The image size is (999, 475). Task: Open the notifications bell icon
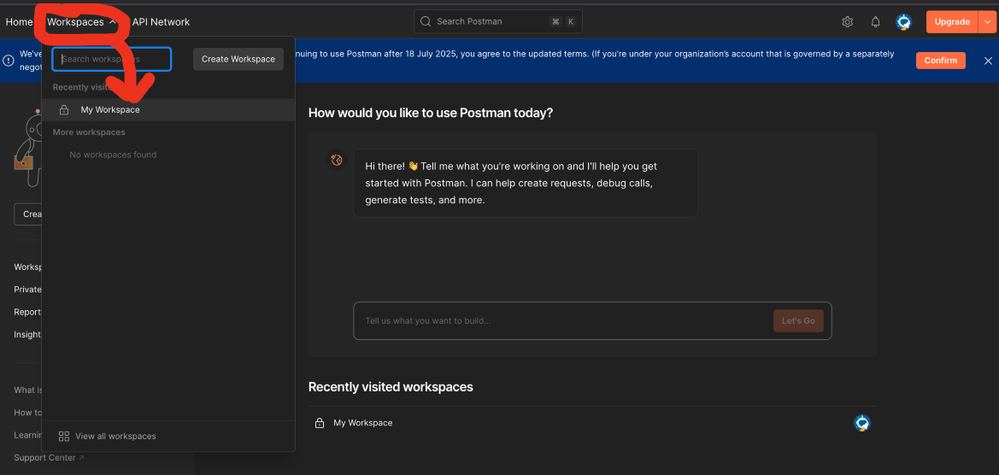(x=876, y=22)
